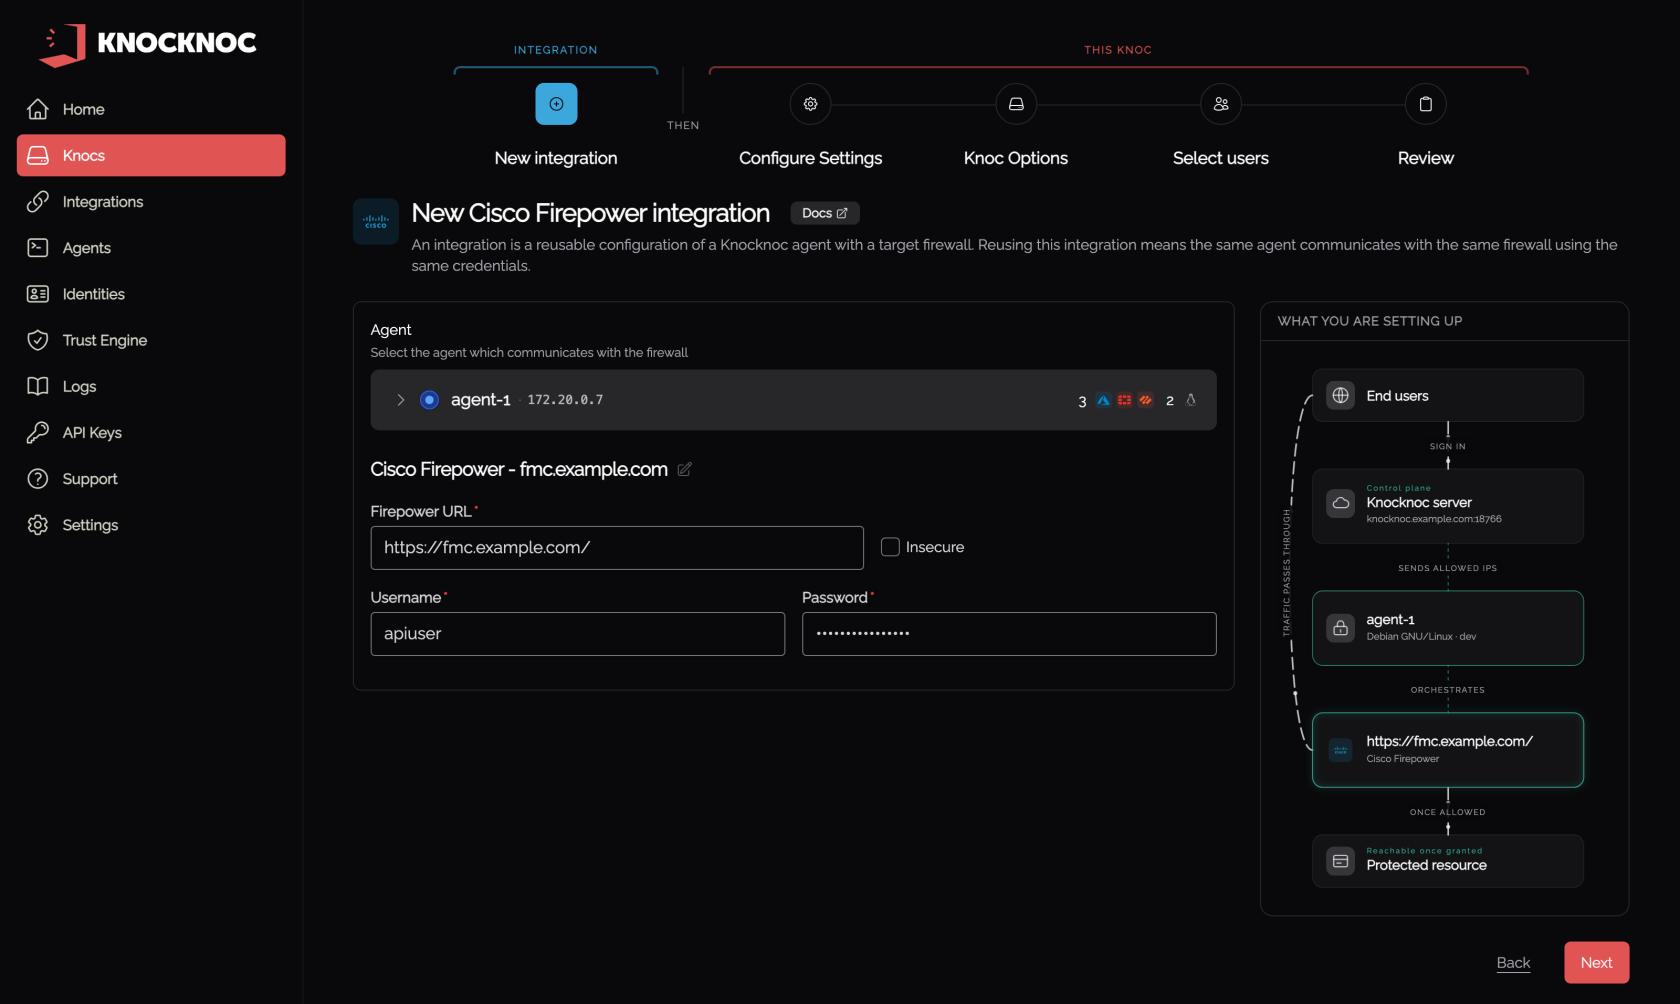Click the Knoc Options step label

1016,158
